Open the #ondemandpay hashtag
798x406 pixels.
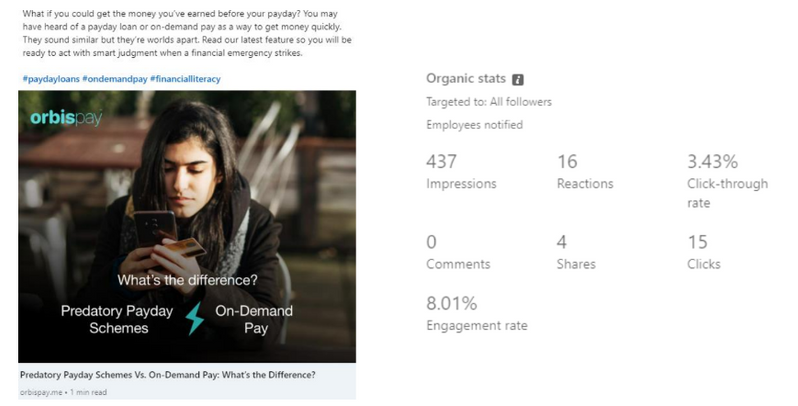coord(115,79)
